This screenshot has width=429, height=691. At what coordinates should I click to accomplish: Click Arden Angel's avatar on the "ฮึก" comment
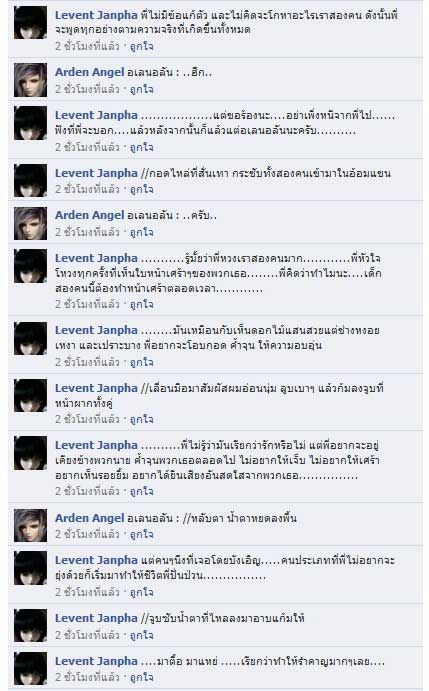click(30, 80)
